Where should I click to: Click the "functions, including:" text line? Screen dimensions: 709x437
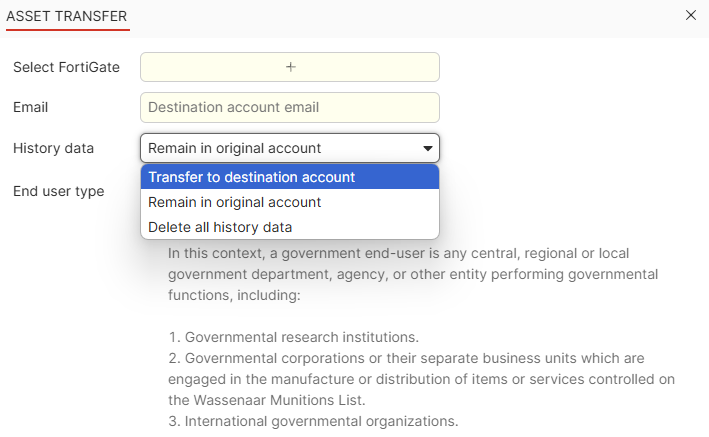point(234,296)
